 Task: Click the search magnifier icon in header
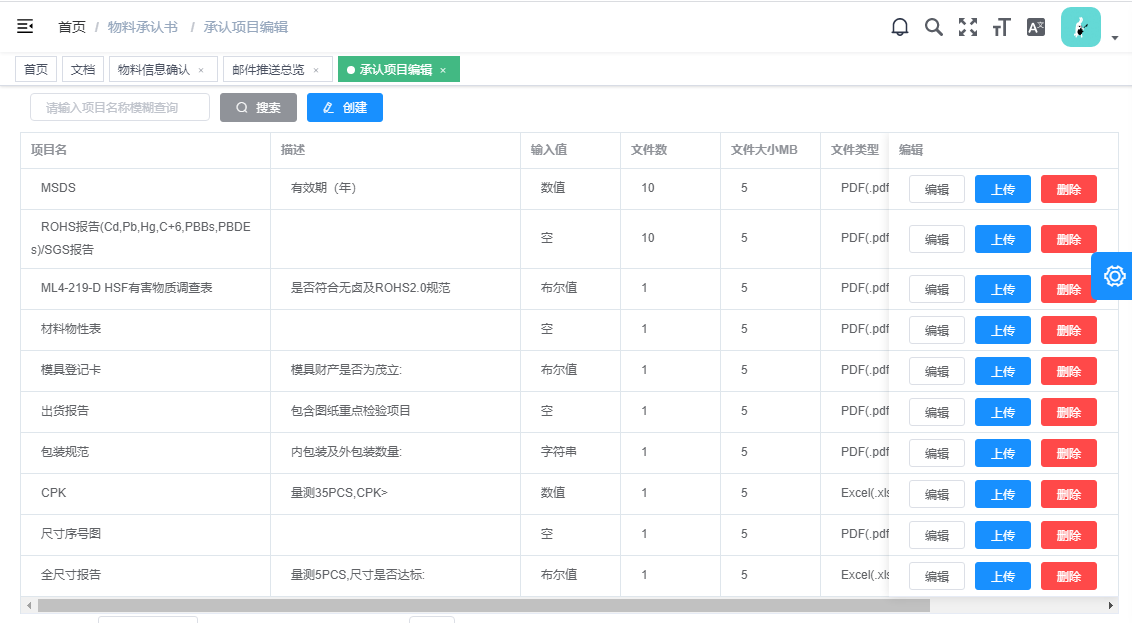(x=934, y=27)
